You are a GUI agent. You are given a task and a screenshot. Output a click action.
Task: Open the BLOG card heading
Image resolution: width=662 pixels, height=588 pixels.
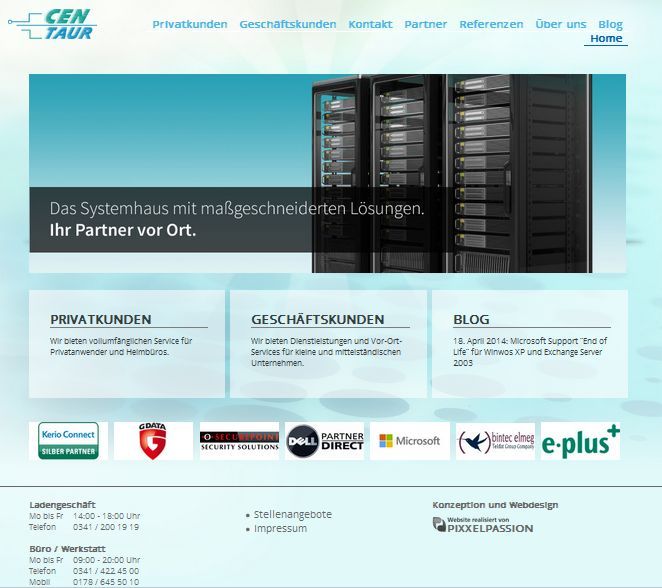tap(471, 320)
